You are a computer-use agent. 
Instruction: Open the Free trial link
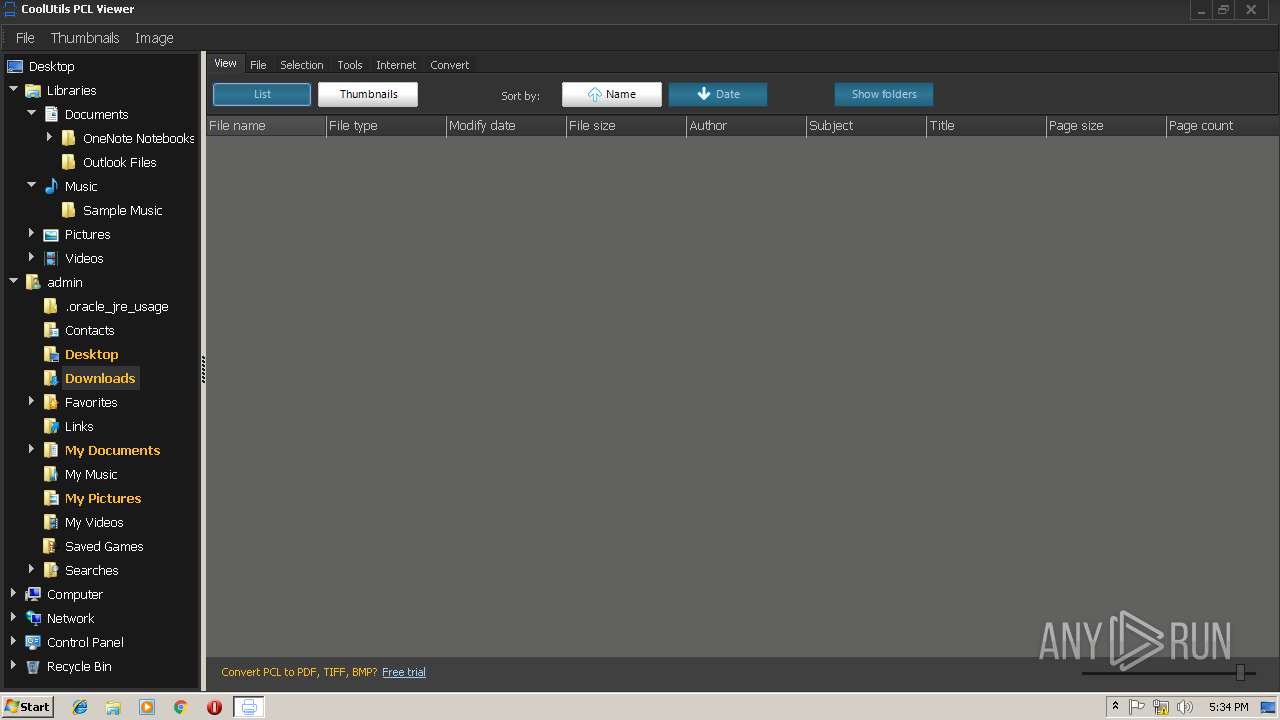[x=404, y=672]
